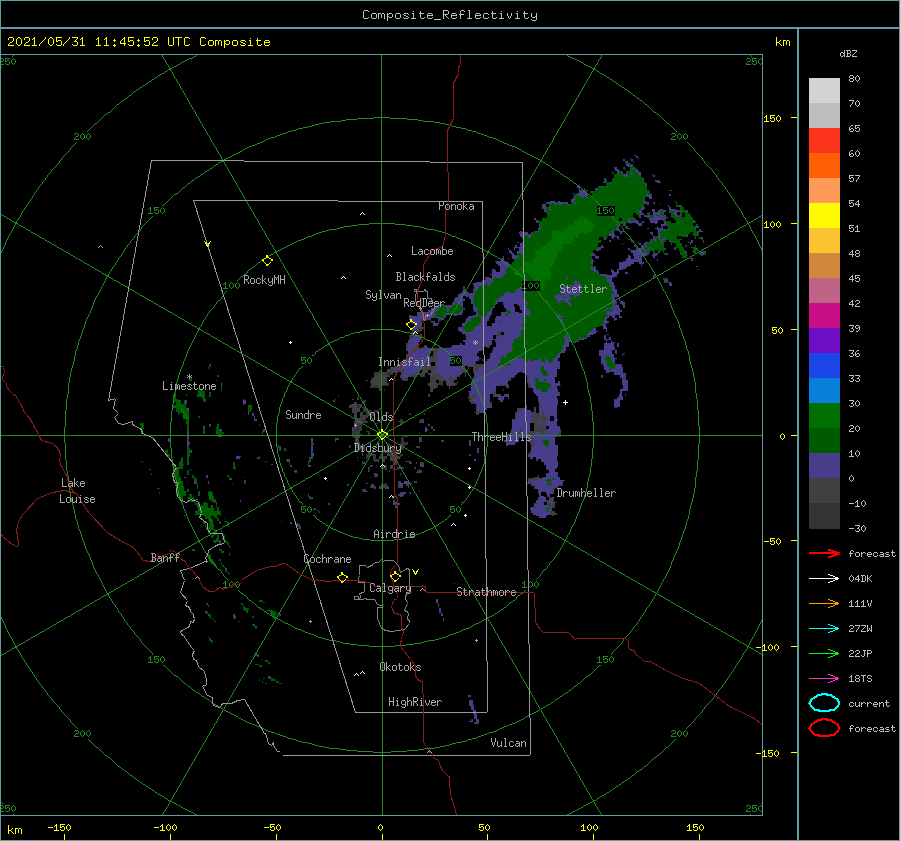This screenshot has height=841, width=900.
Task: Click the HighRiver label
Action: 415,702
